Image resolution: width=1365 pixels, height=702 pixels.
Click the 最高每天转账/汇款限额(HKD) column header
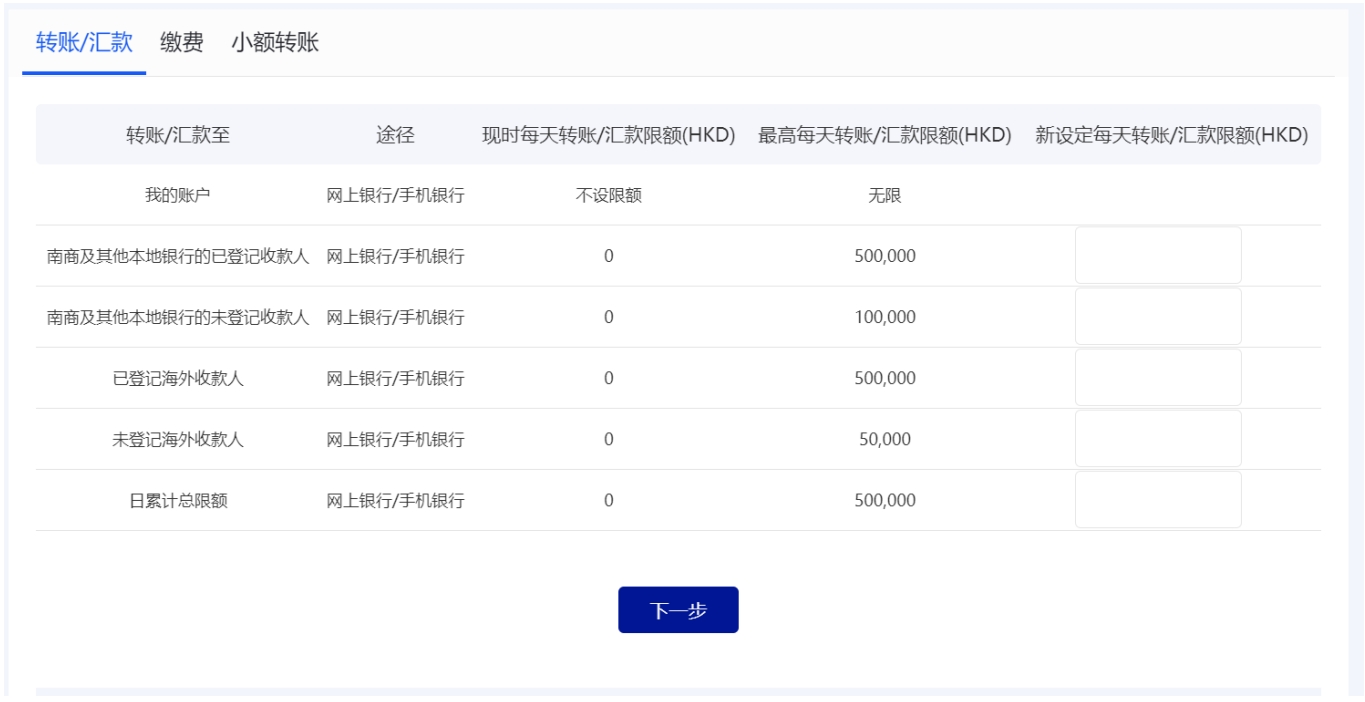click(884, 135)
